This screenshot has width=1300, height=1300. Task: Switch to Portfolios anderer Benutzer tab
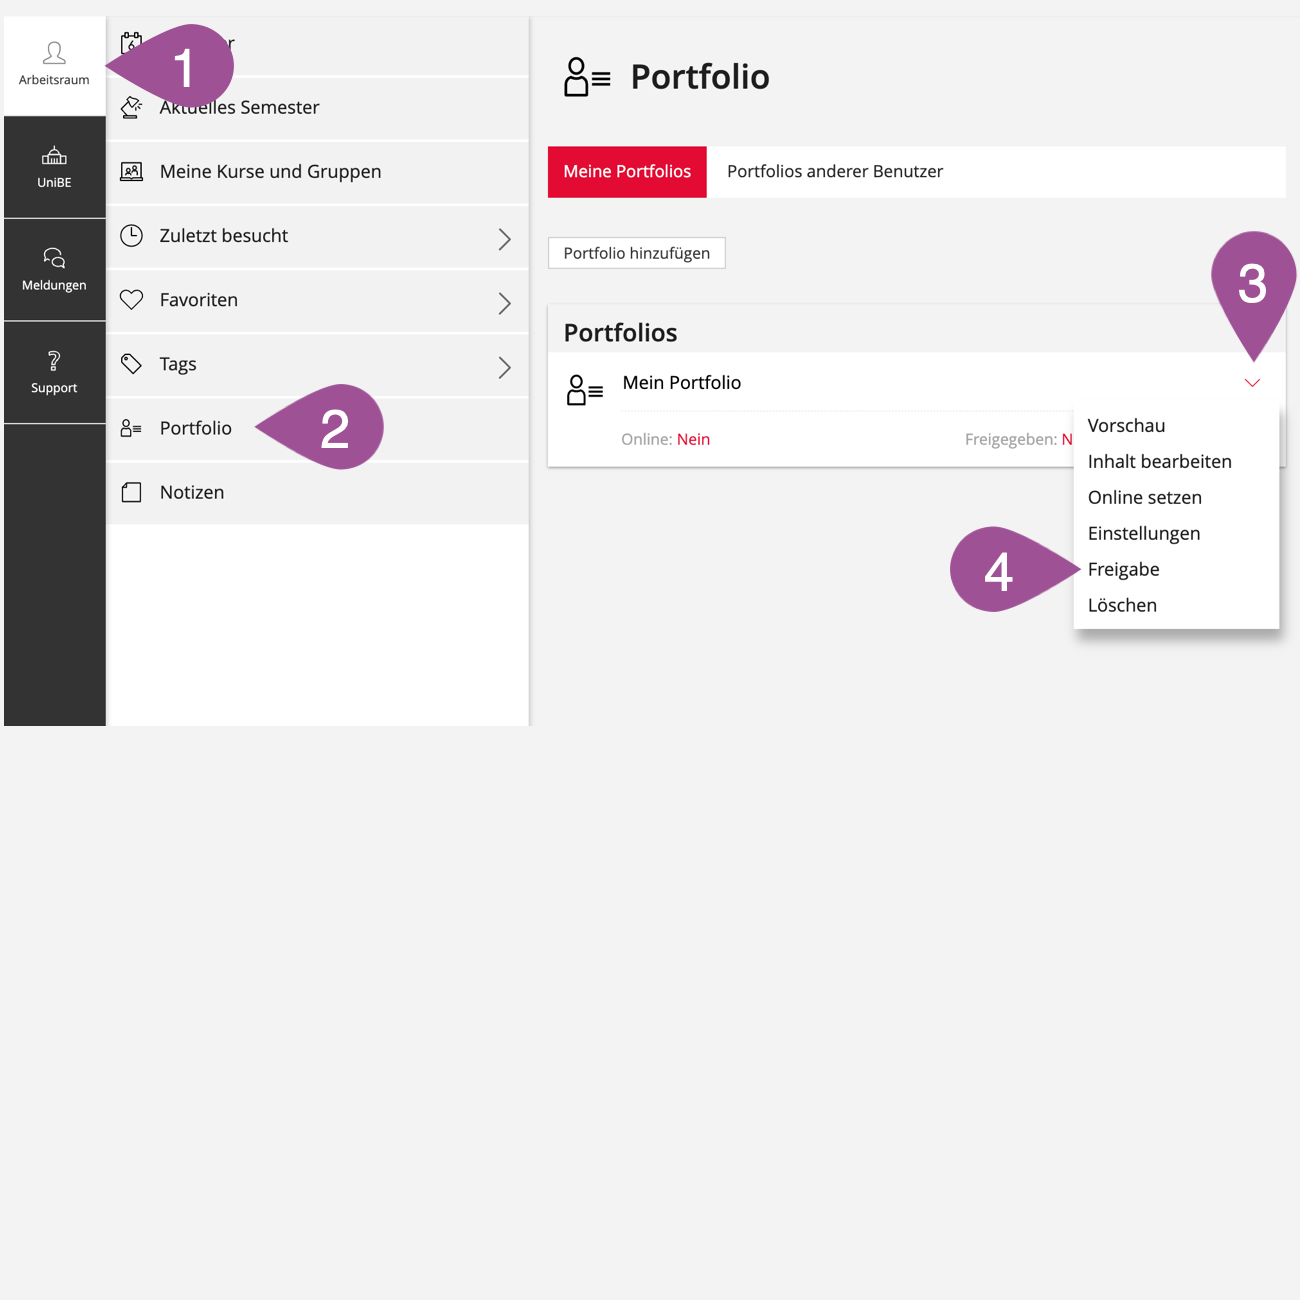(x=835, y=172)
